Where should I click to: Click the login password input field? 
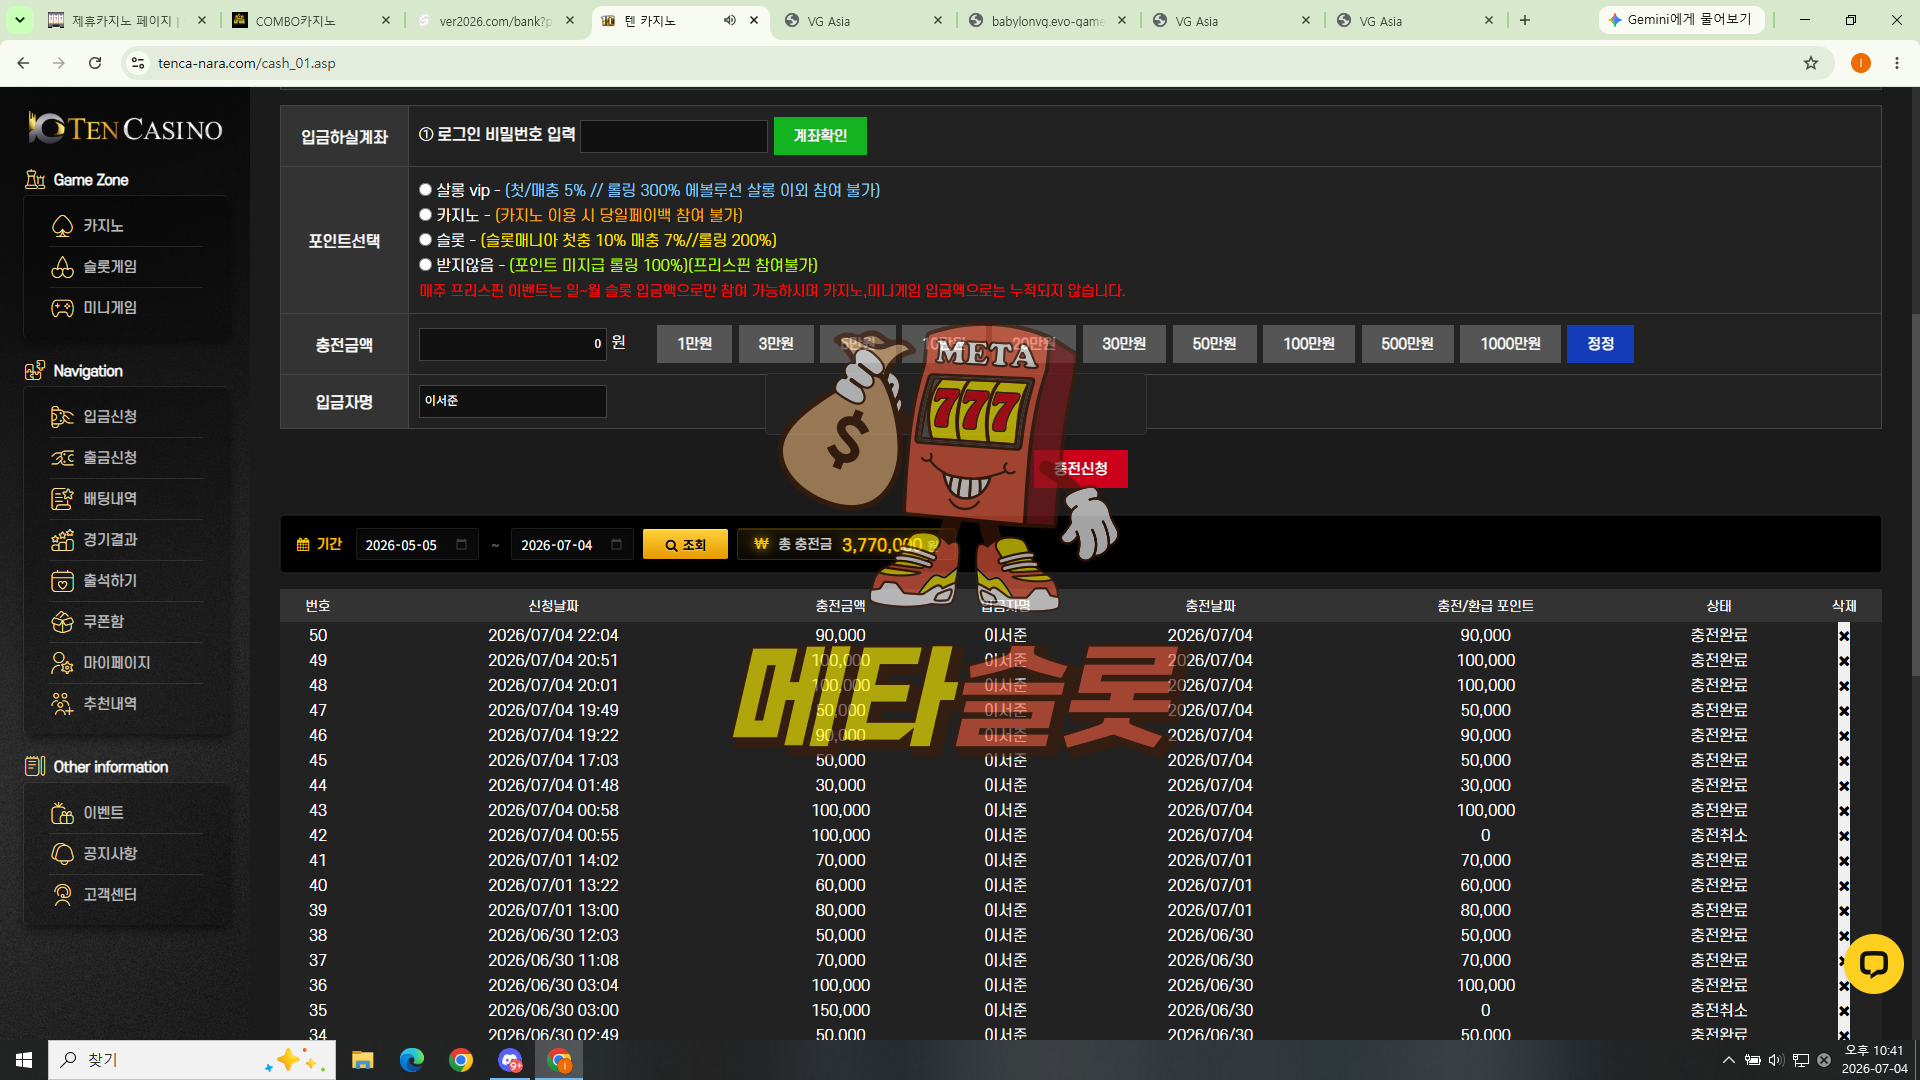coord(674,136)
